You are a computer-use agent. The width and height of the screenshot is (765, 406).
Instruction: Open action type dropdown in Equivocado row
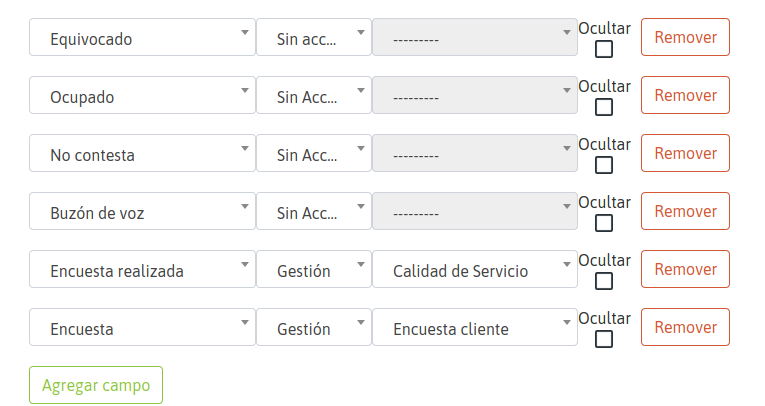(314, 38)
